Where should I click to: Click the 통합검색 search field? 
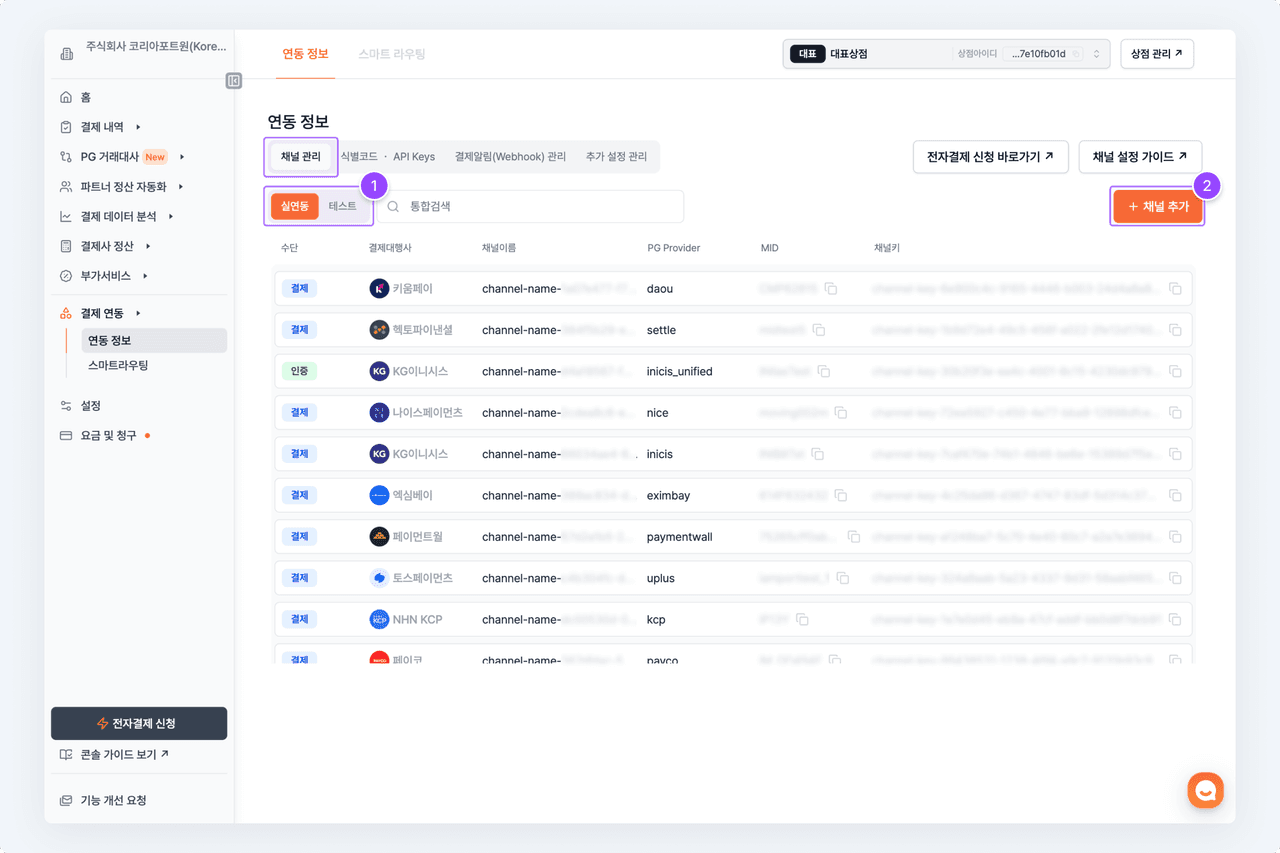pos(540,206)
